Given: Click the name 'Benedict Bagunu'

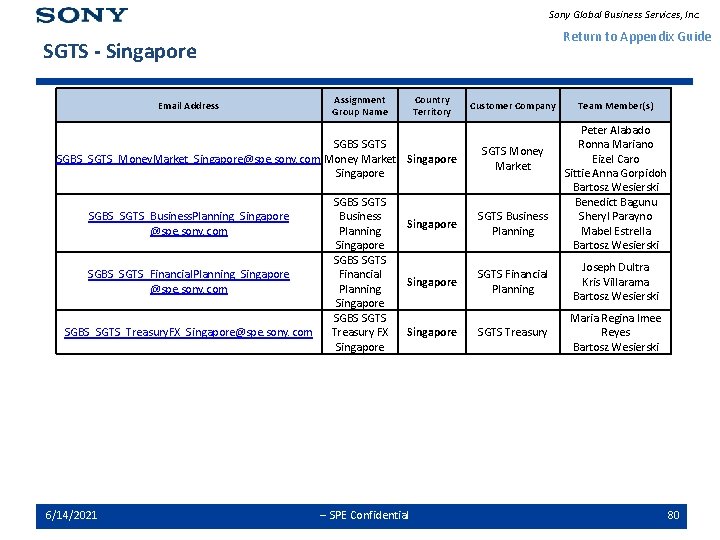Looking at the screenshot, I should pyautogui.click(x=616, y=202).
